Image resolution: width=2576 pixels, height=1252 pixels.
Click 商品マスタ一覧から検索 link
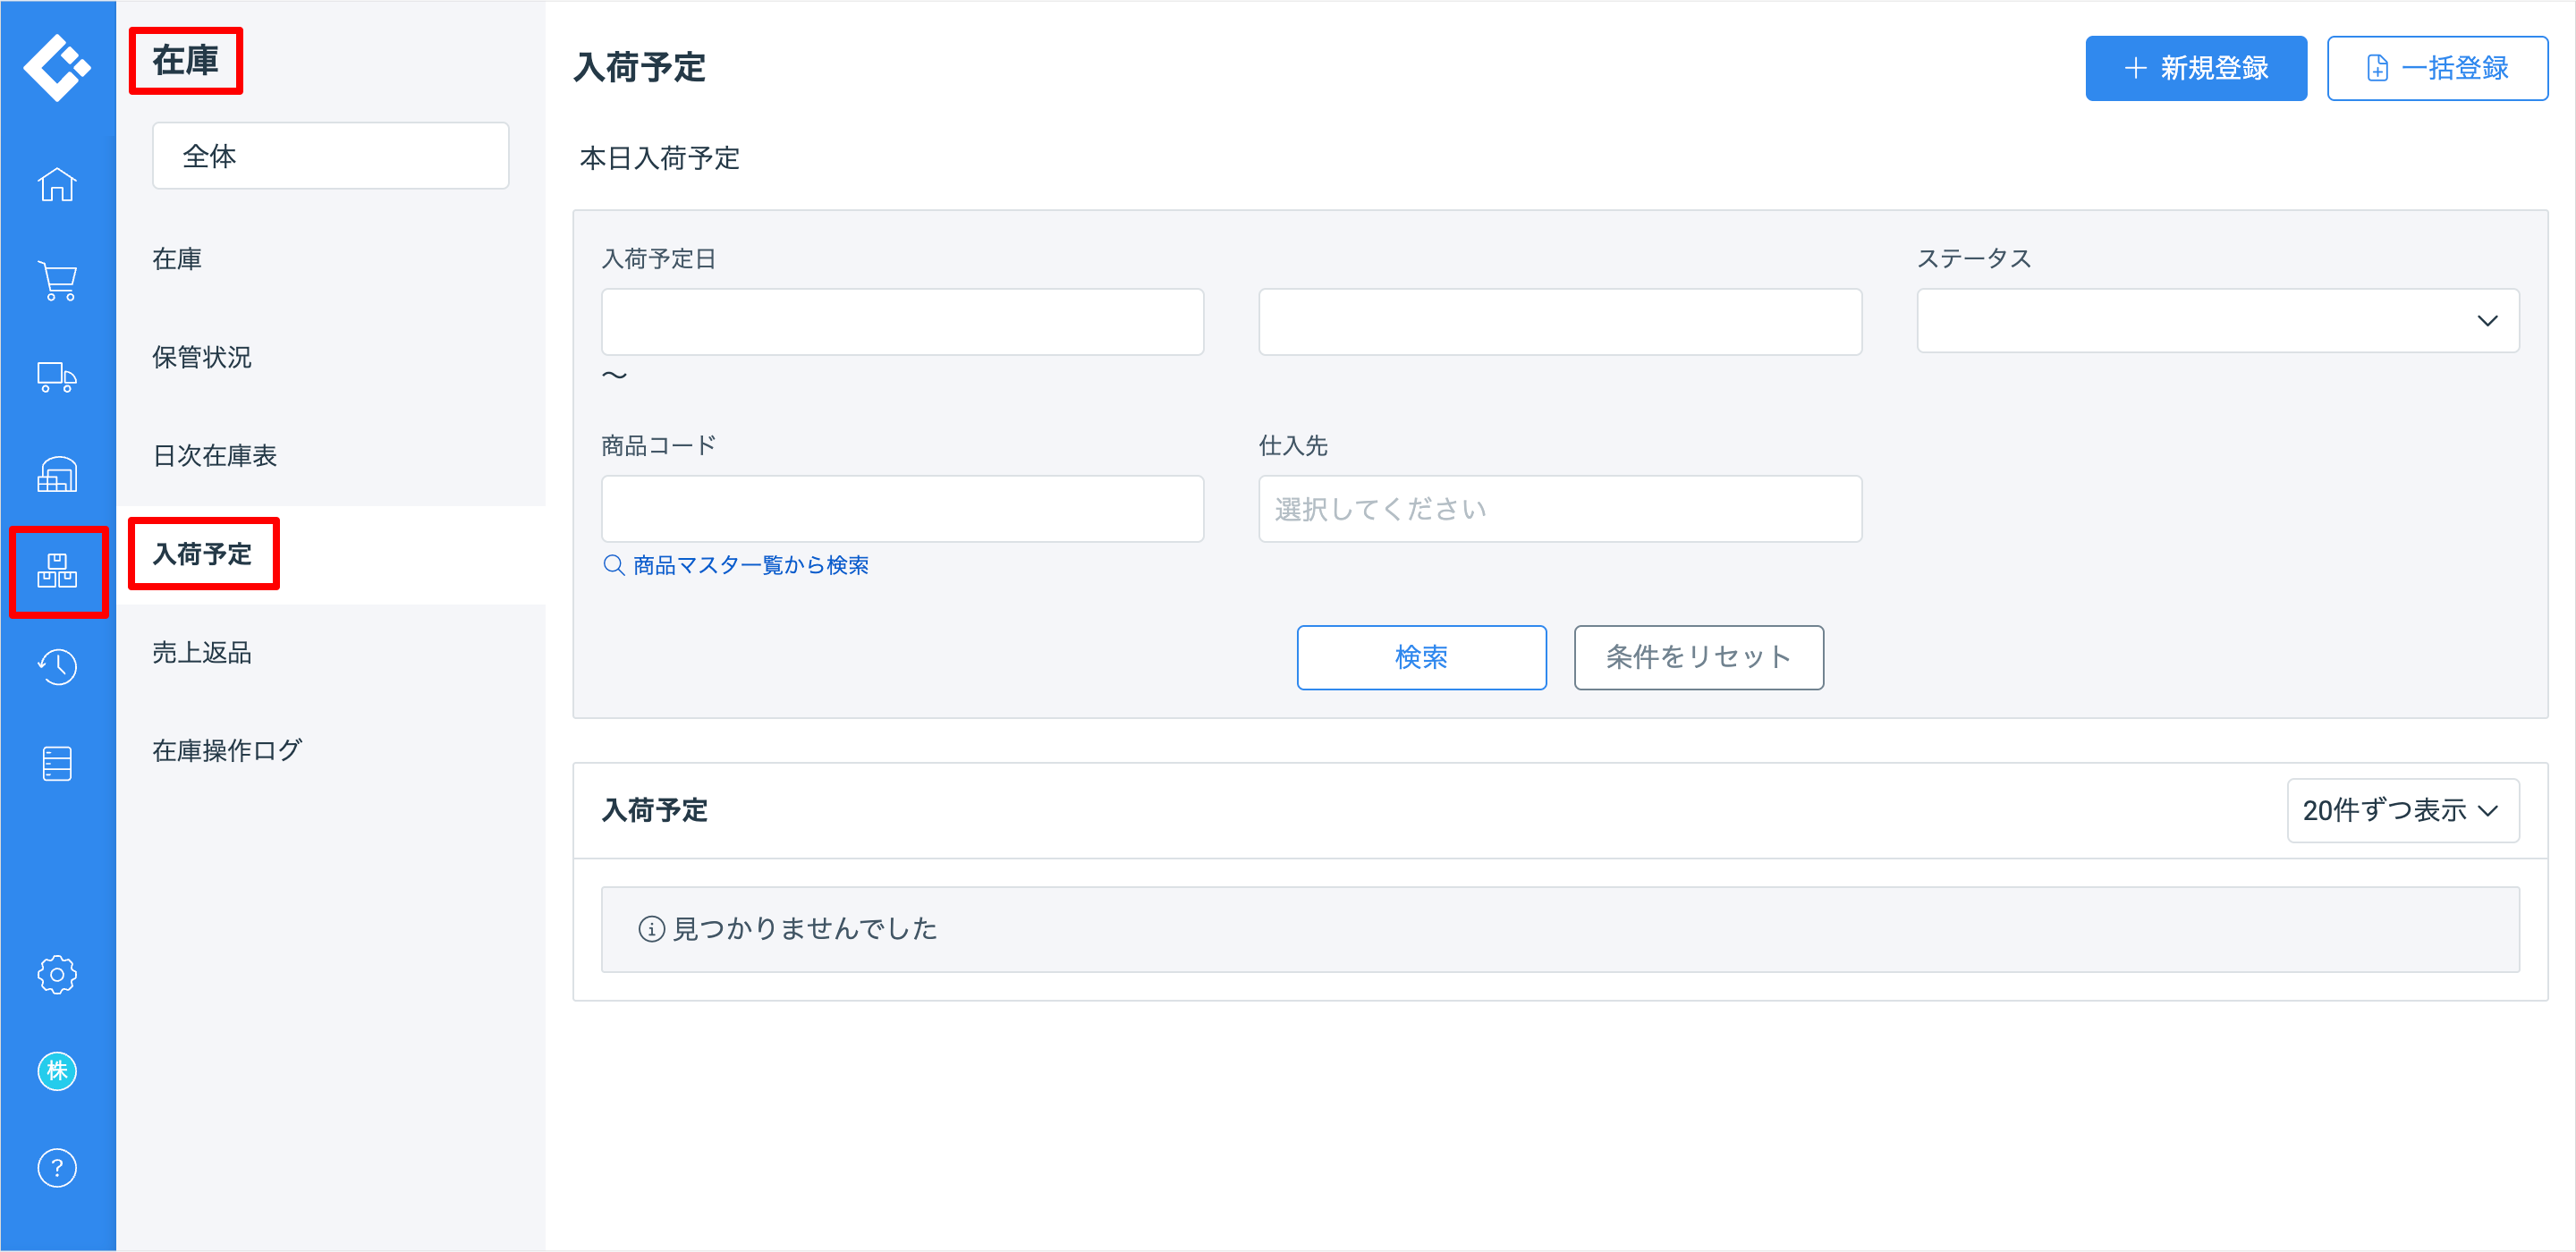pos(749,566)
